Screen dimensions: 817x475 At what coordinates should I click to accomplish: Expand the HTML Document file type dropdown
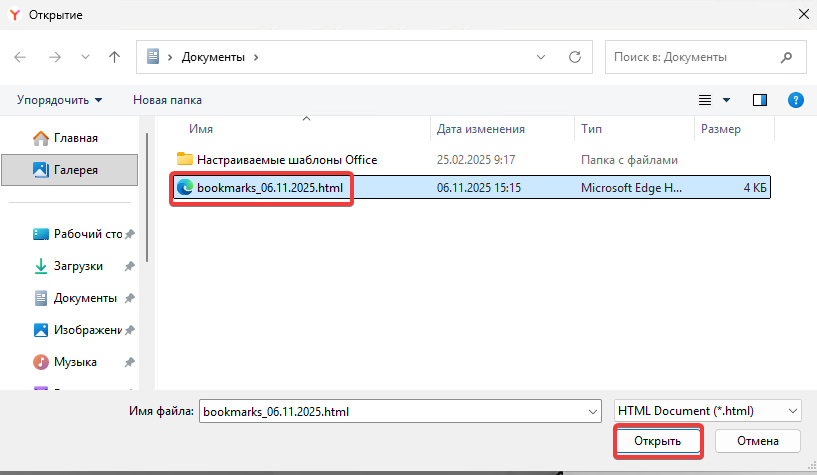pos(706,411)
